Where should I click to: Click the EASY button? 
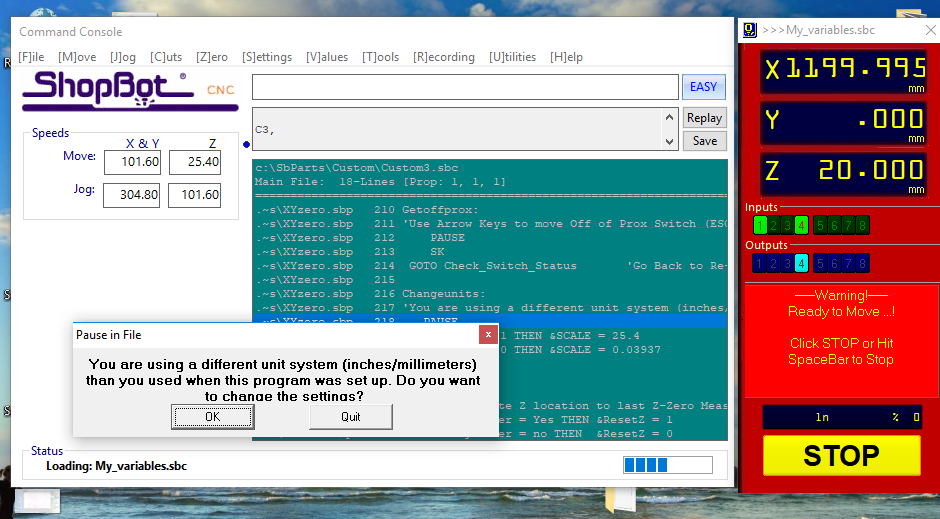[x=704, y=87]
